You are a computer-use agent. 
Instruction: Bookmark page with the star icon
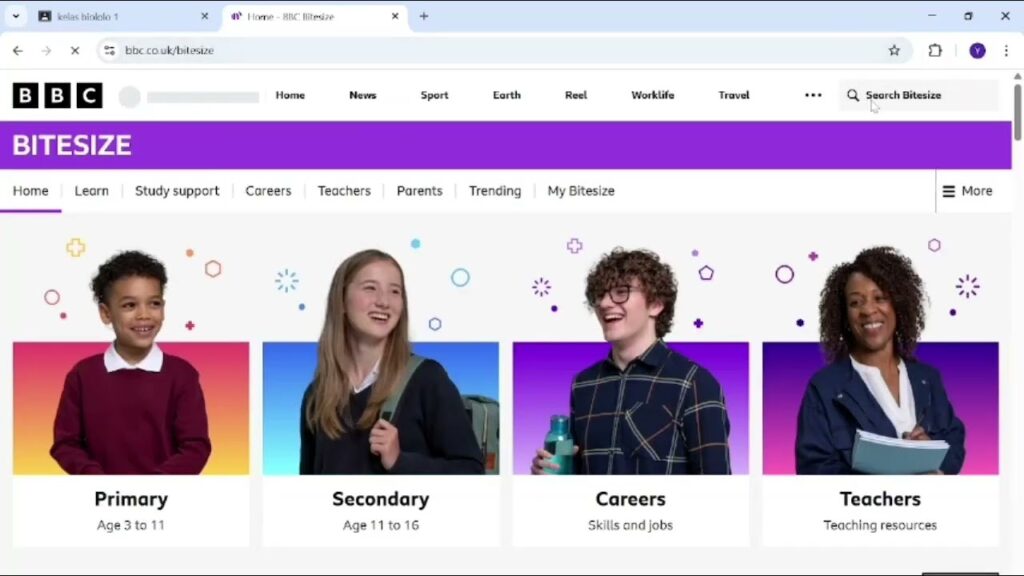(x=894, y=50)
